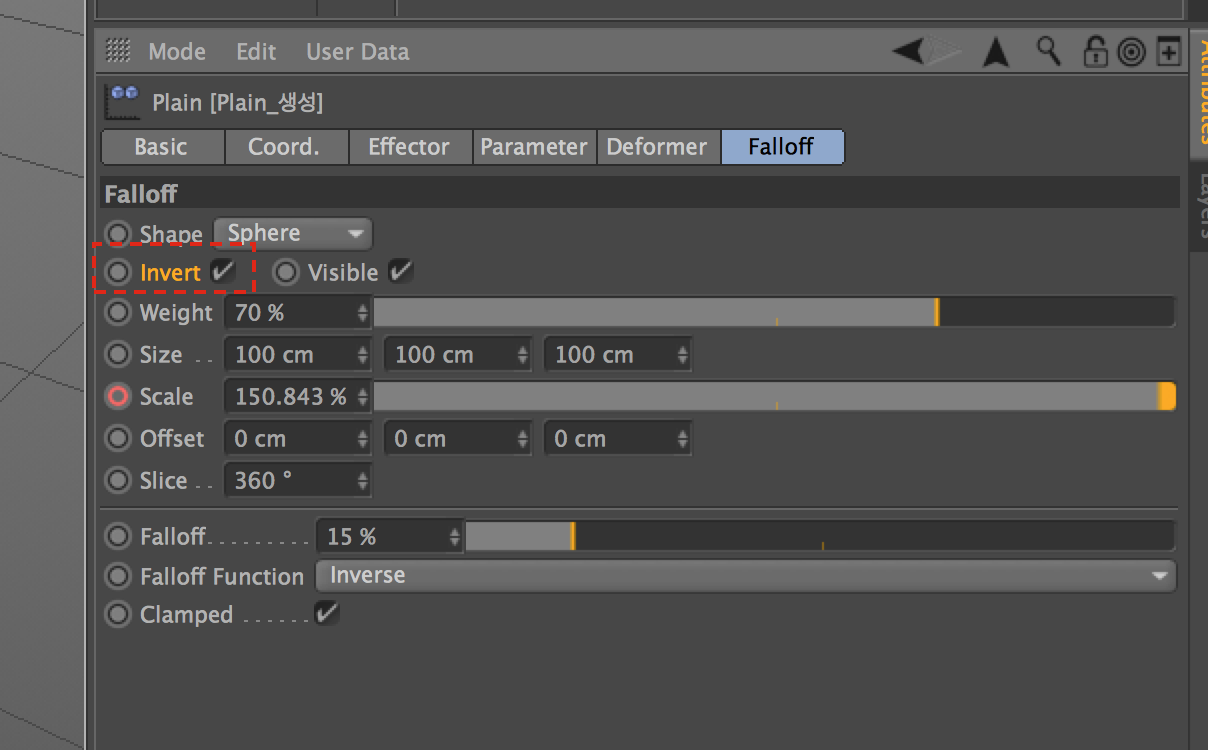Toggle the Visible checkbox
Image resolution: width=1208 pixels, height=750 pixels.
click(x=400, y=271)
